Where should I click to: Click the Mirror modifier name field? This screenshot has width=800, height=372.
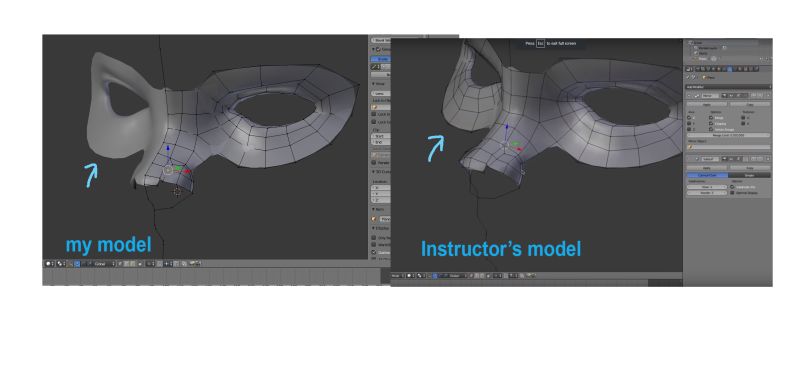[711, 96]
